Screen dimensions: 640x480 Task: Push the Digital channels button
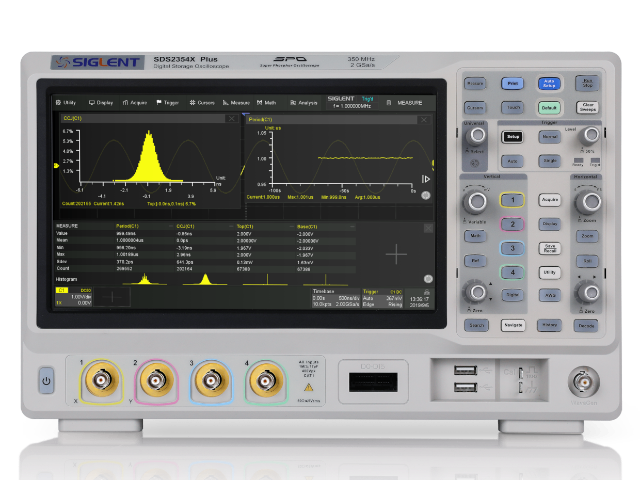pyautogui.click(x=512, y=295)
